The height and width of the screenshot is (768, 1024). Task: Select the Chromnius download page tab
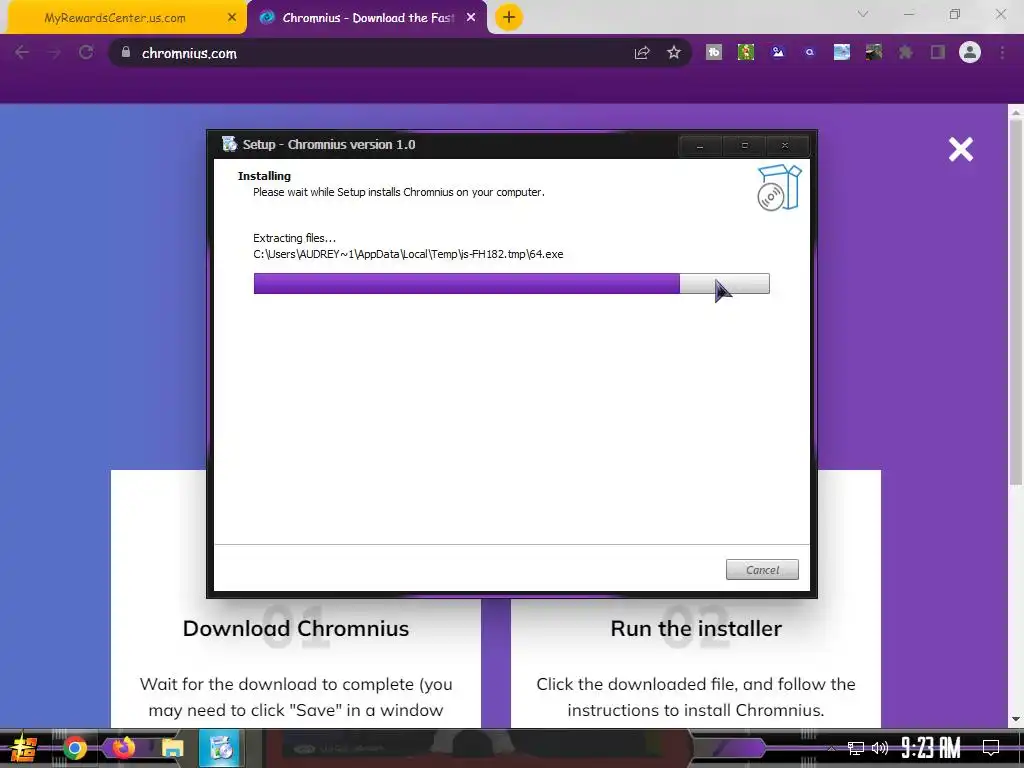[367, 18]
